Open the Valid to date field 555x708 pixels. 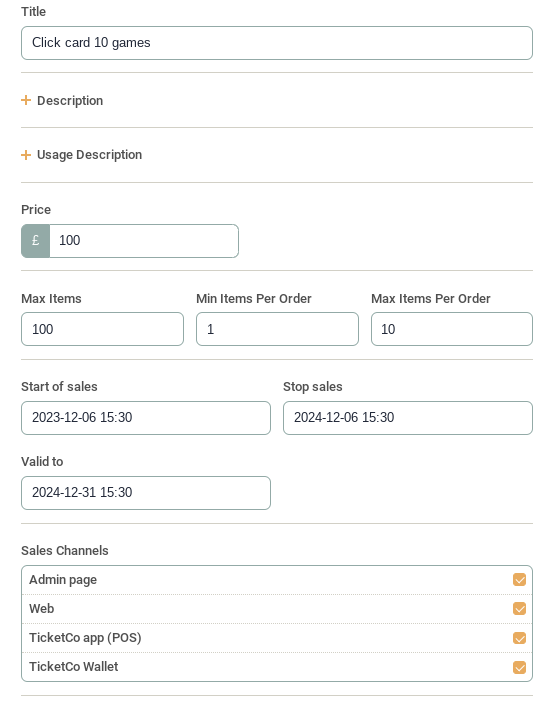(146, 493)
